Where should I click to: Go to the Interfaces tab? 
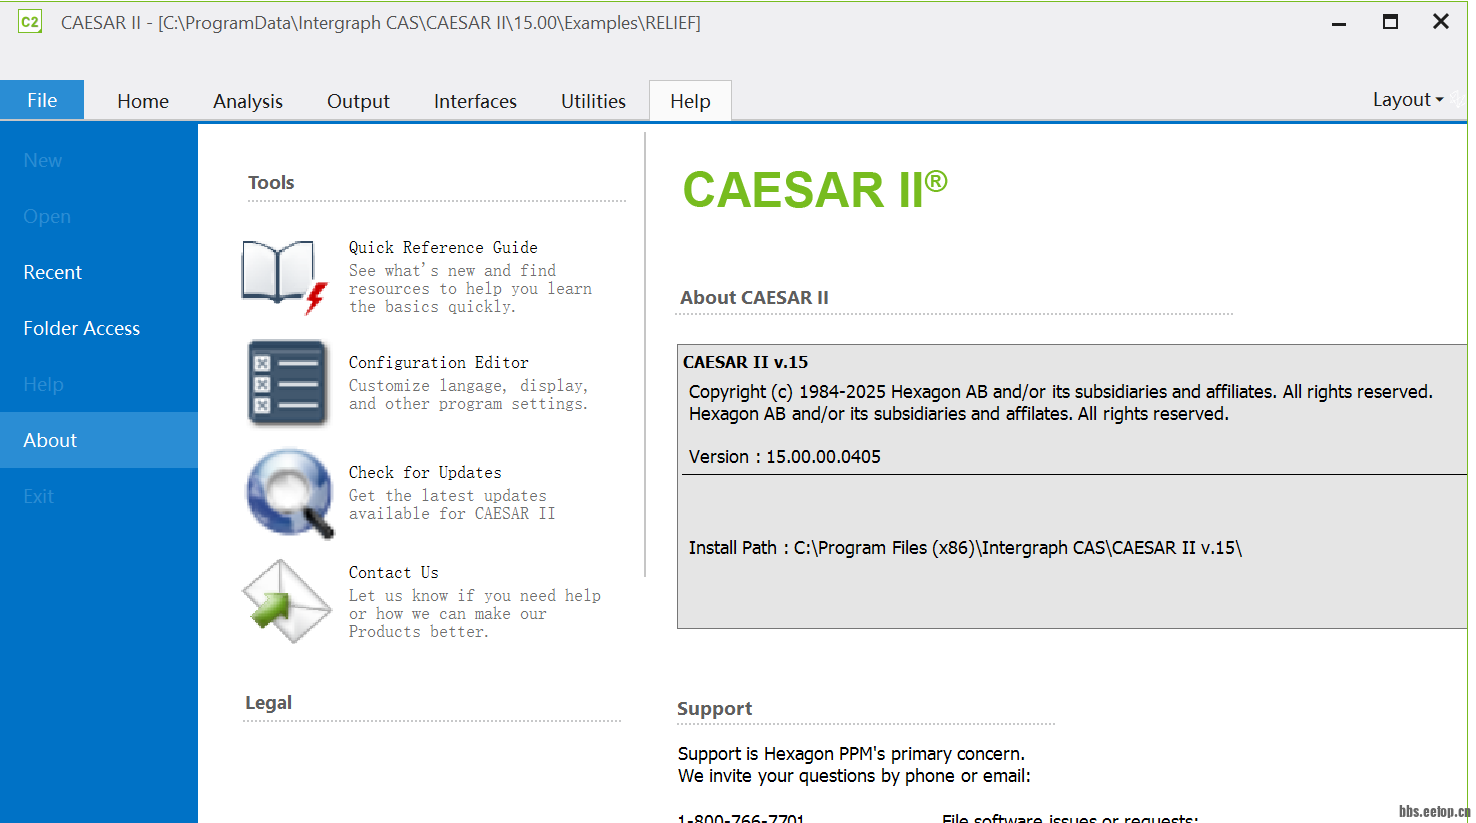(x=475, y=101)
